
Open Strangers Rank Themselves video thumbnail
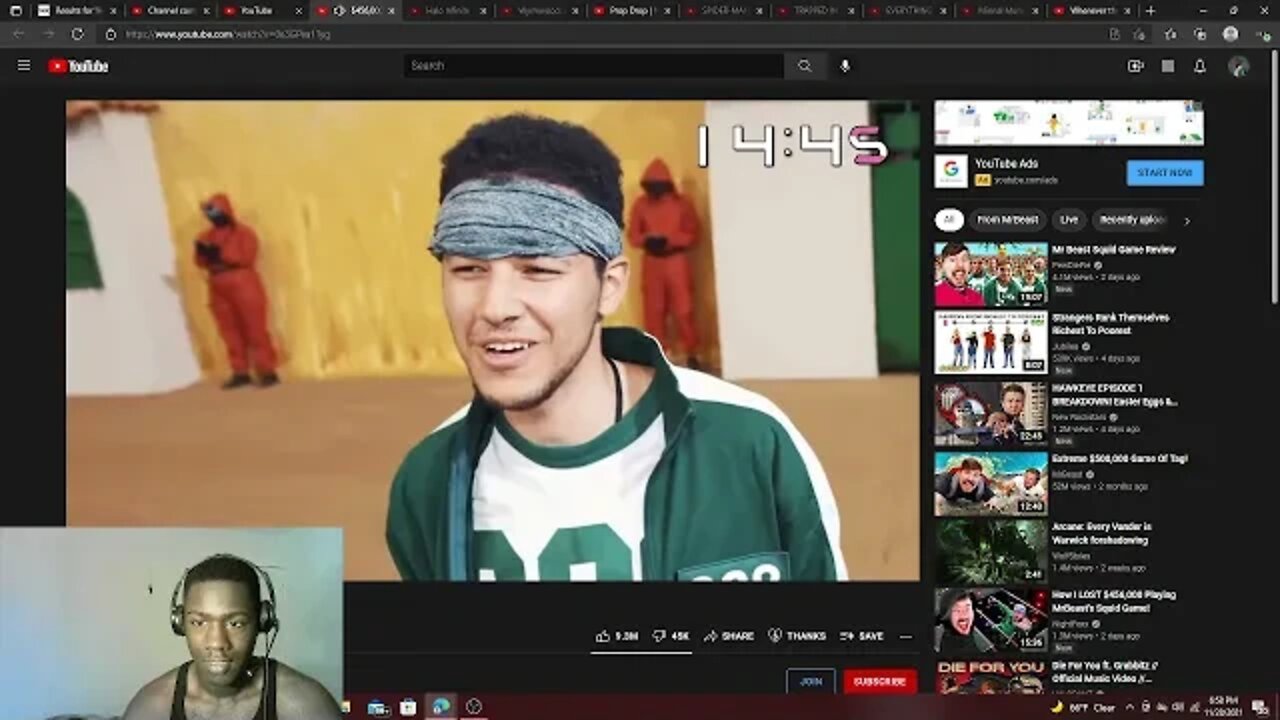pyautogui.click(x=991, y=342)
